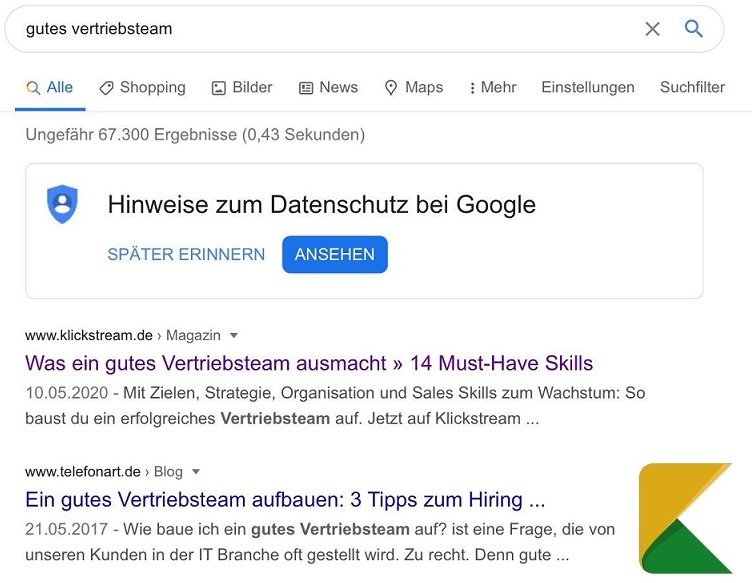Open Suchfilter options
Screen dimensions: 752x583
[692, 87]
